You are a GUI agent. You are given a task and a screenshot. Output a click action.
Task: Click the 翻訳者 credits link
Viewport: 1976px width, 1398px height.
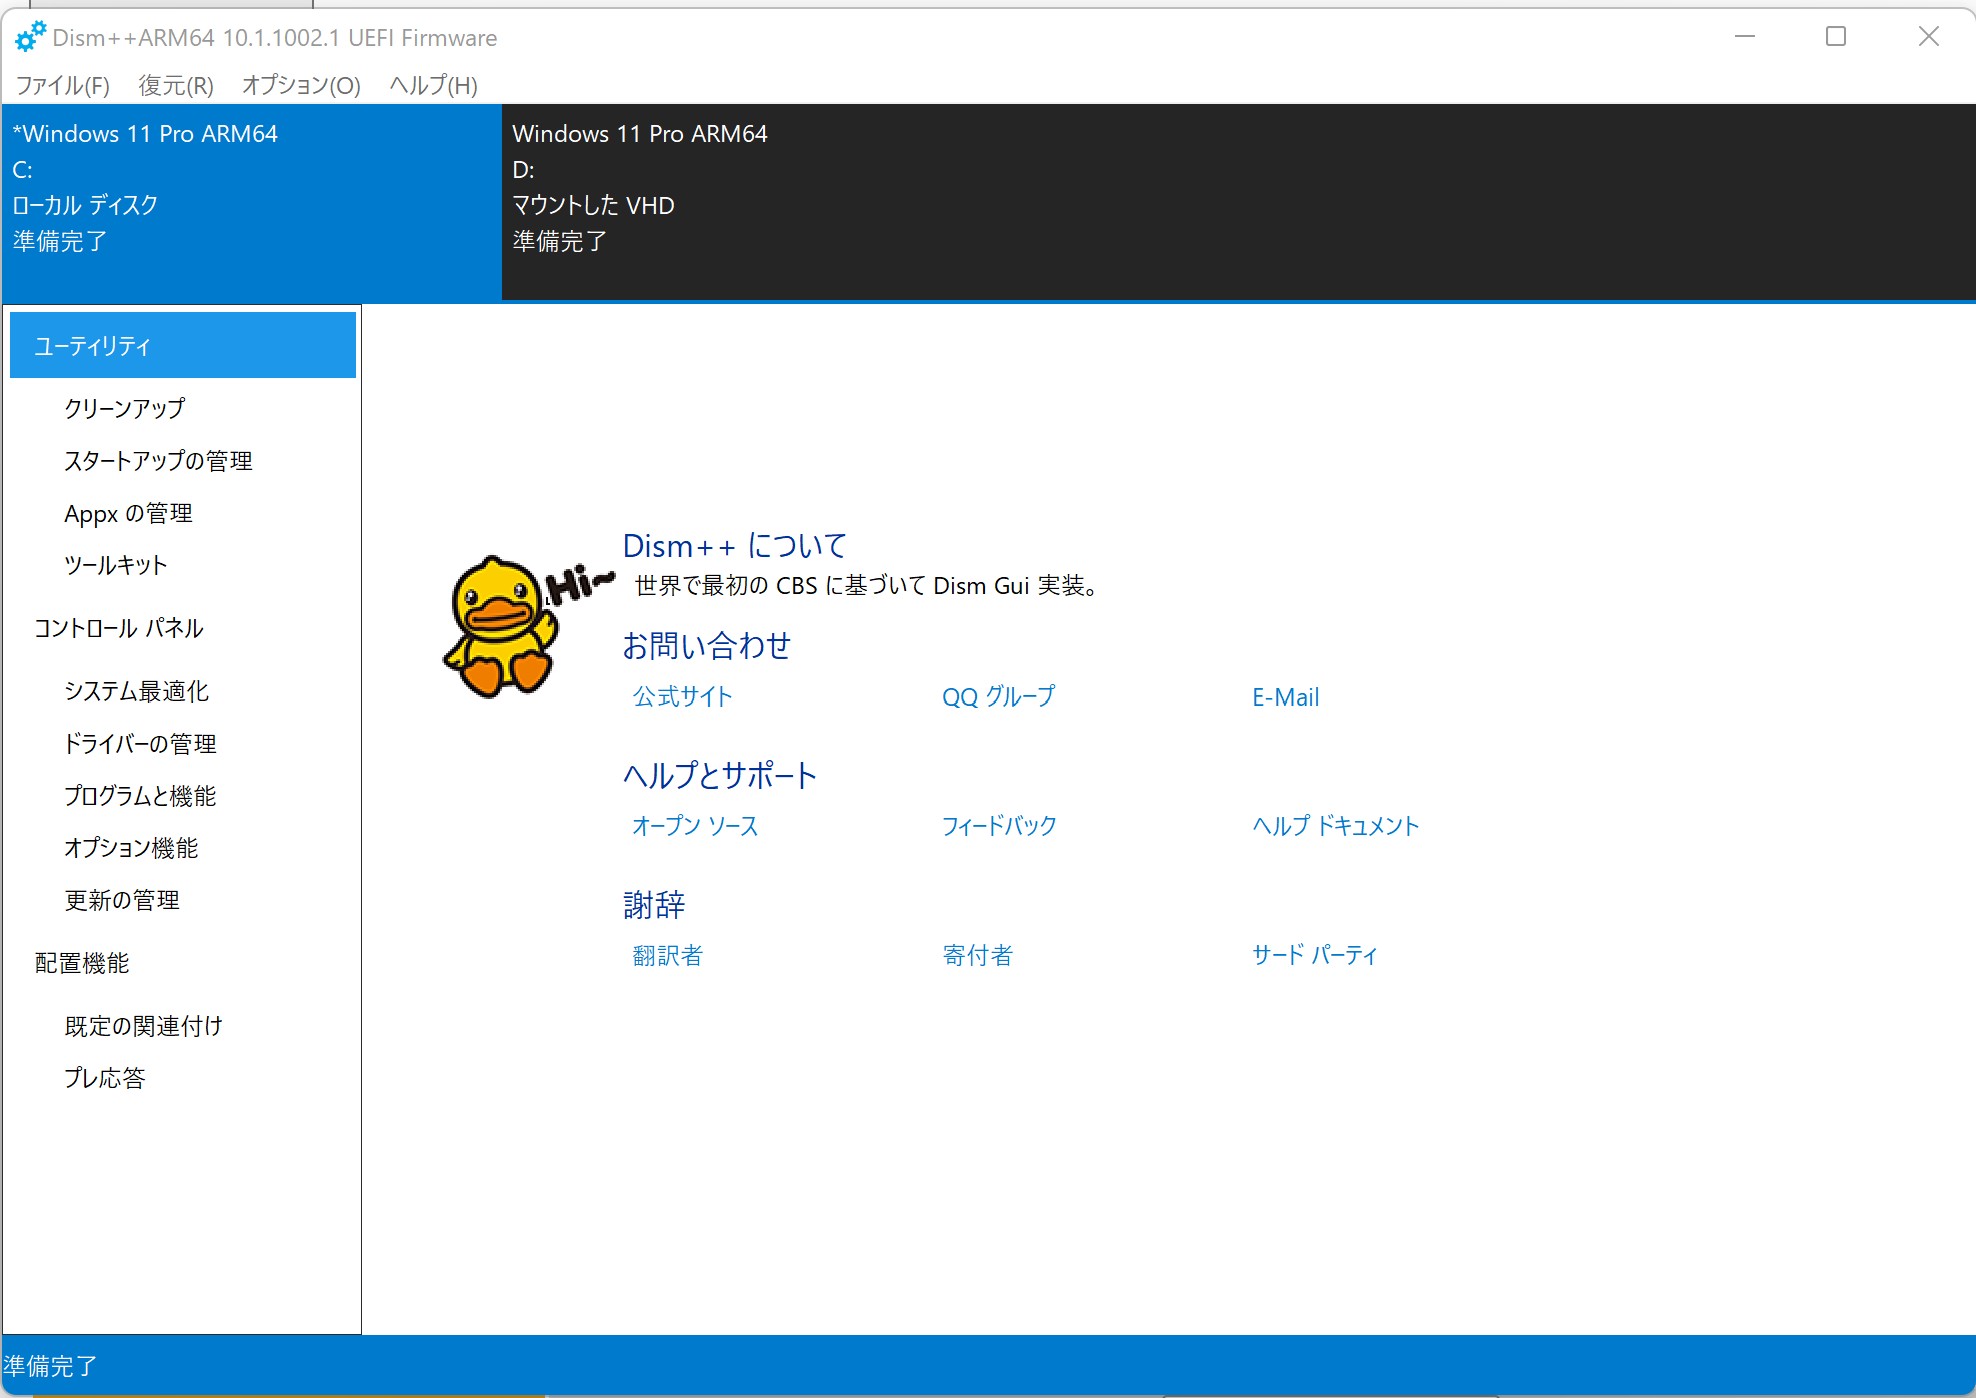(x=667, y=955)
